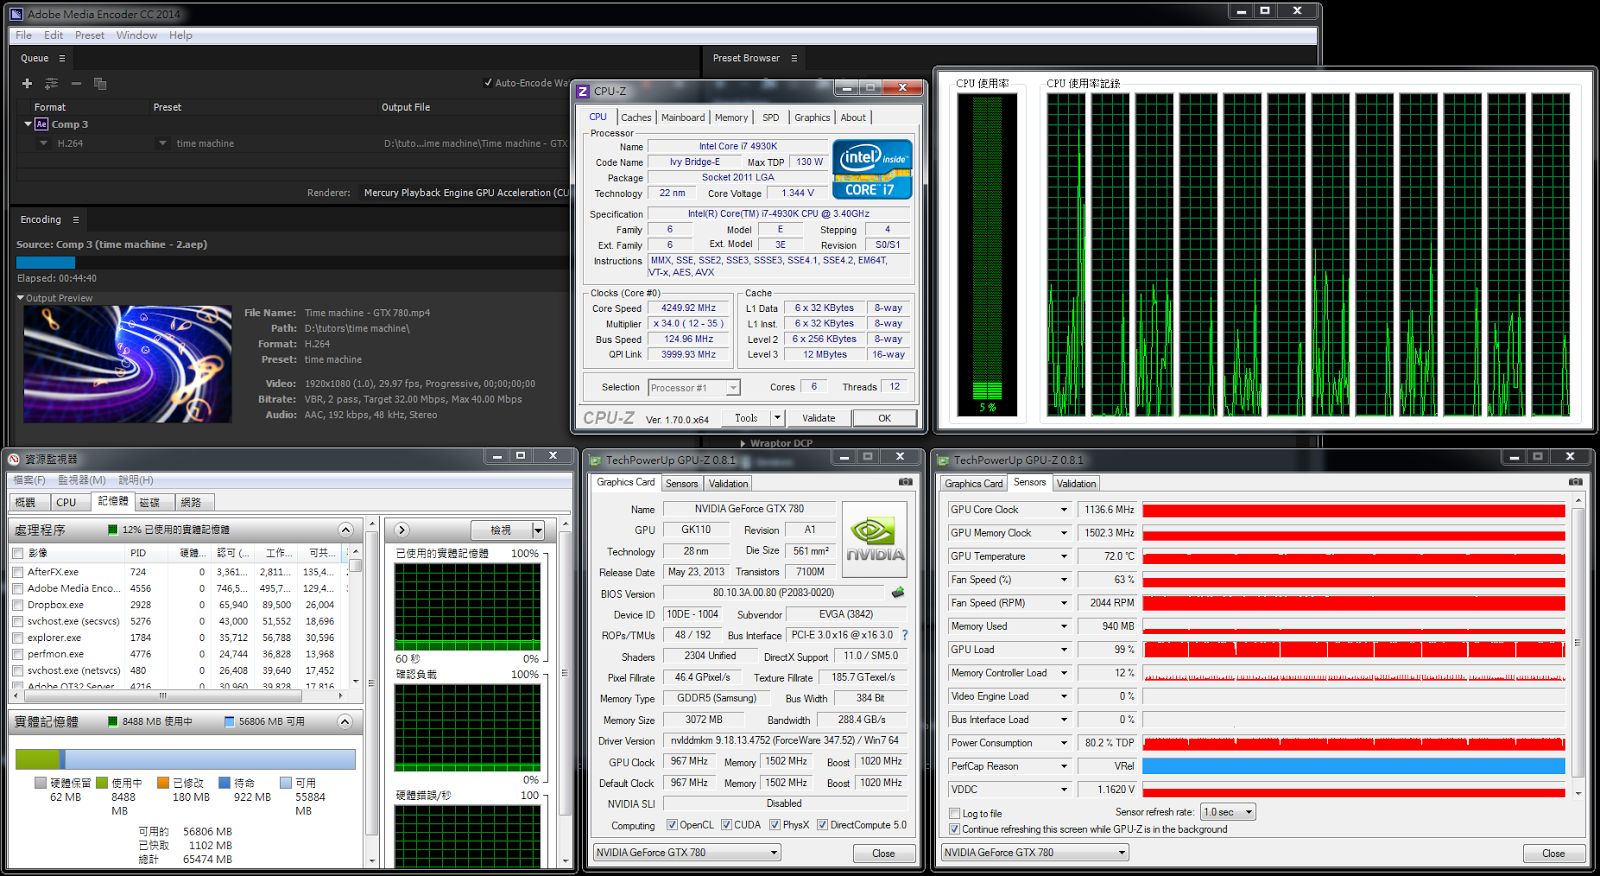Open Validation tab in GPU-Z Graphics Card window
The height and width of the screenshot is (876, 1600).
pos(728,484)
